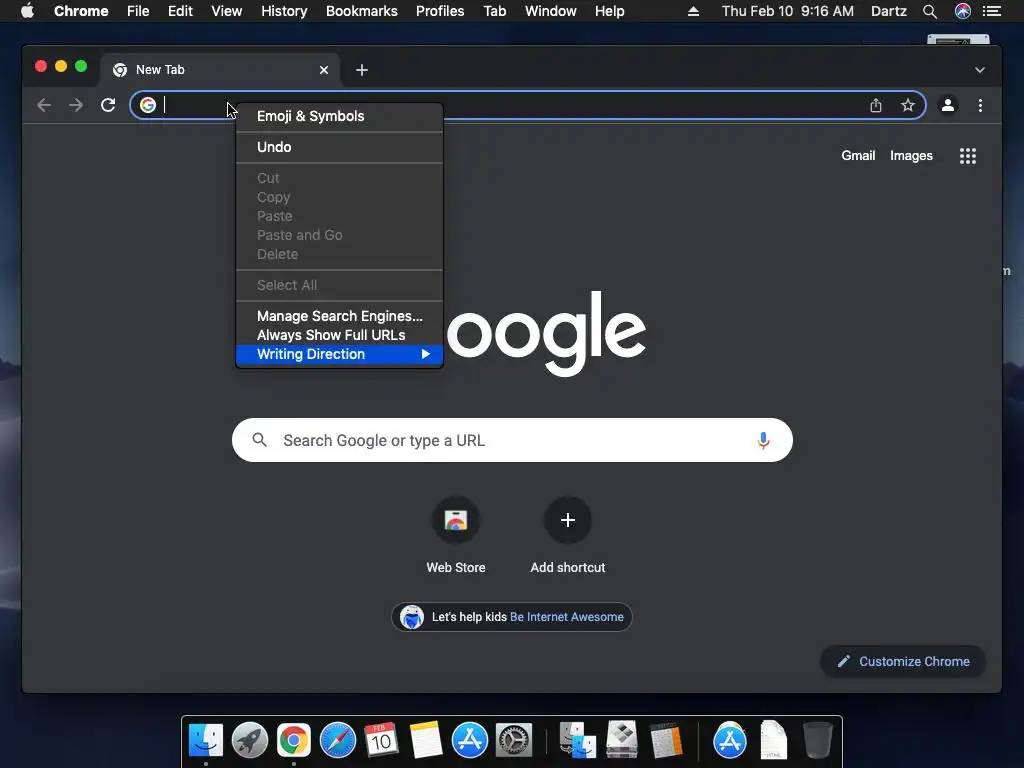Screen dimensions: 1024x768
Task: Share this page using the share icon
Action: pos(876,105)
